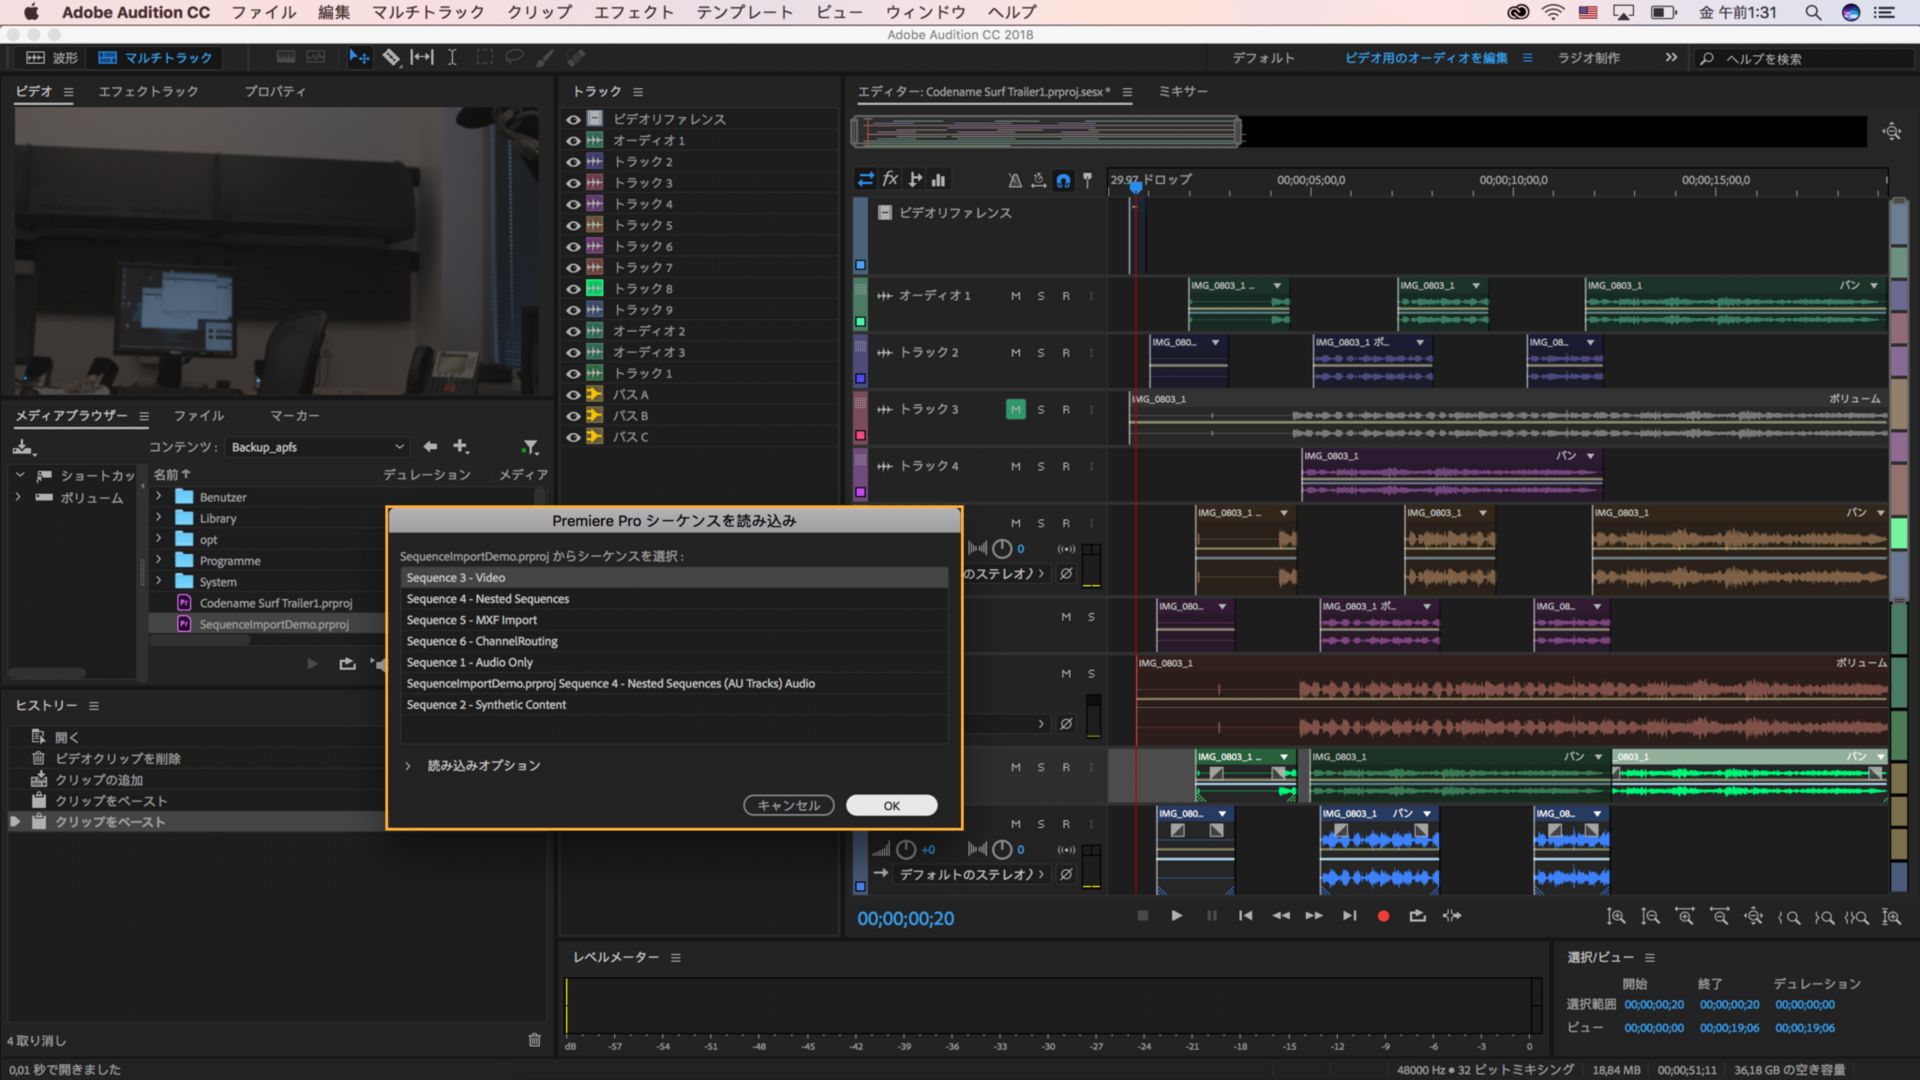Hide the ビデオリファレンス track with its eye toggle
Screen dimensions: 1920x1080
(573, 118)
